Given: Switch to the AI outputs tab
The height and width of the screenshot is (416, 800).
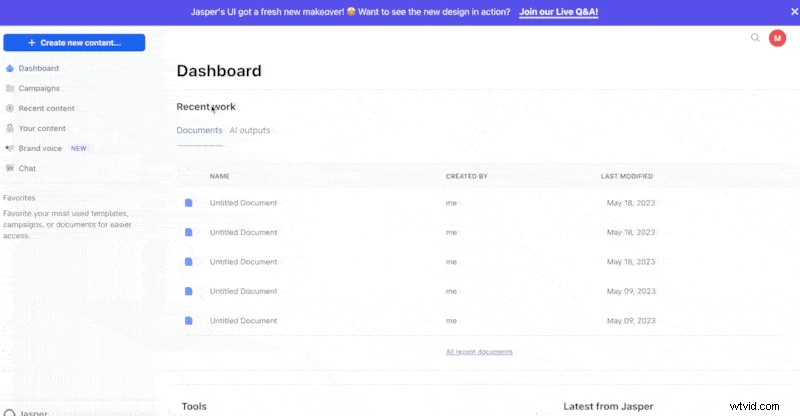Looking at the screenshot, I should pos(249,130).
